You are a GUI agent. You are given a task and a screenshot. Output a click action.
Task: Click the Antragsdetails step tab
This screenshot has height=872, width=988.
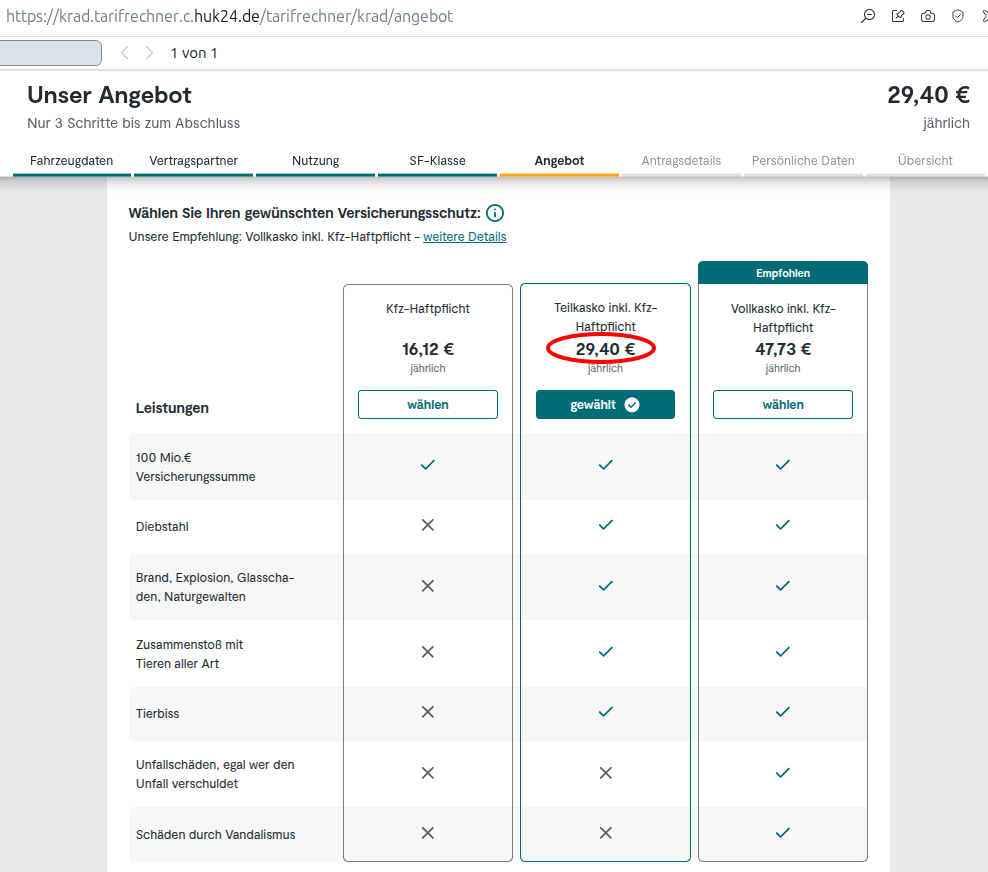pos(681,161)
